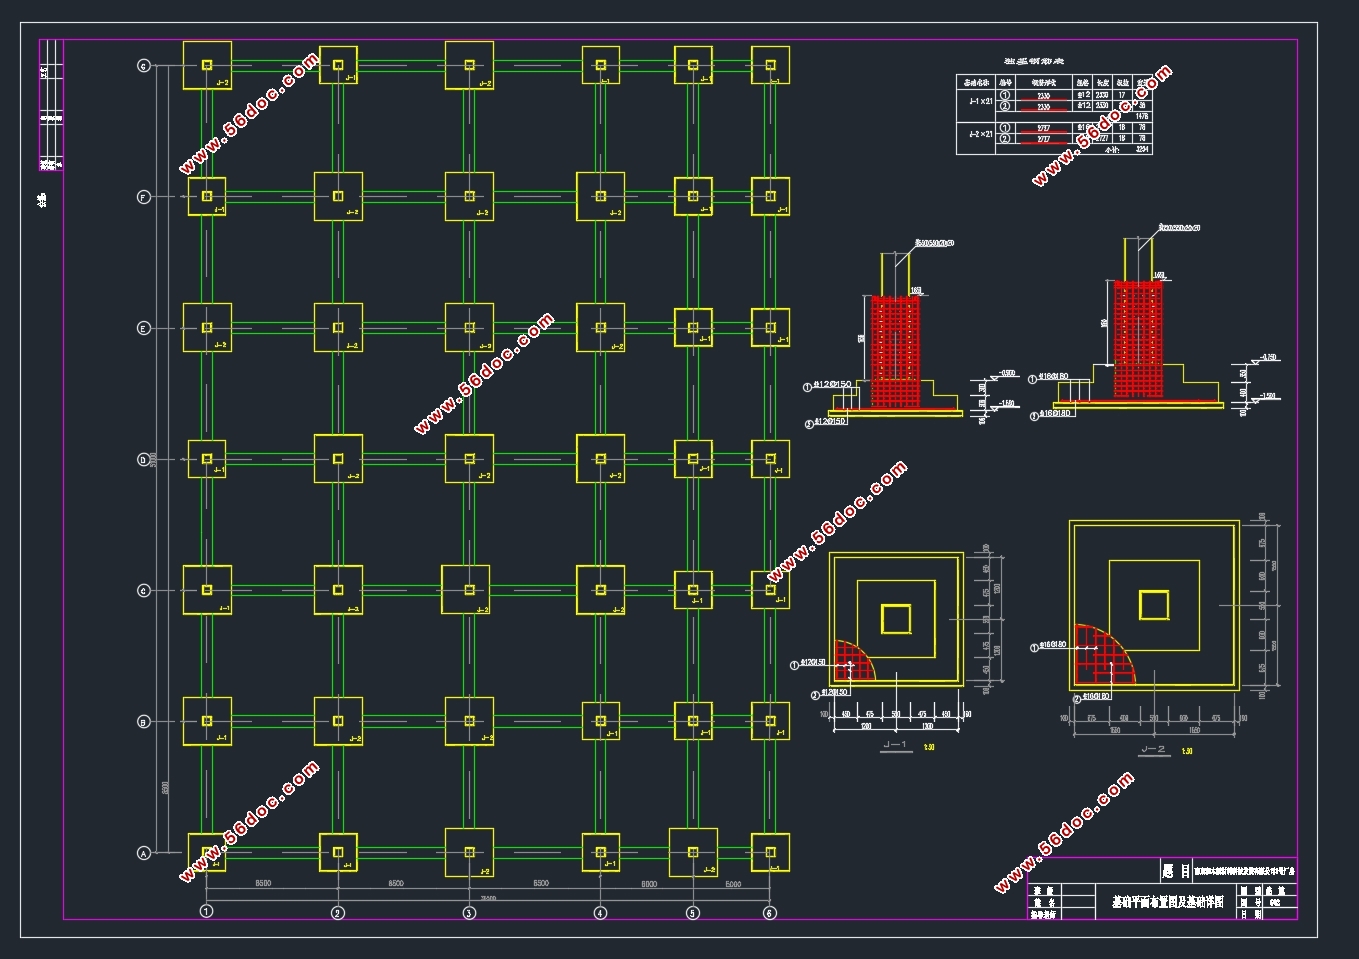Select grid axis bubble E on left

[x=143, y=328]
